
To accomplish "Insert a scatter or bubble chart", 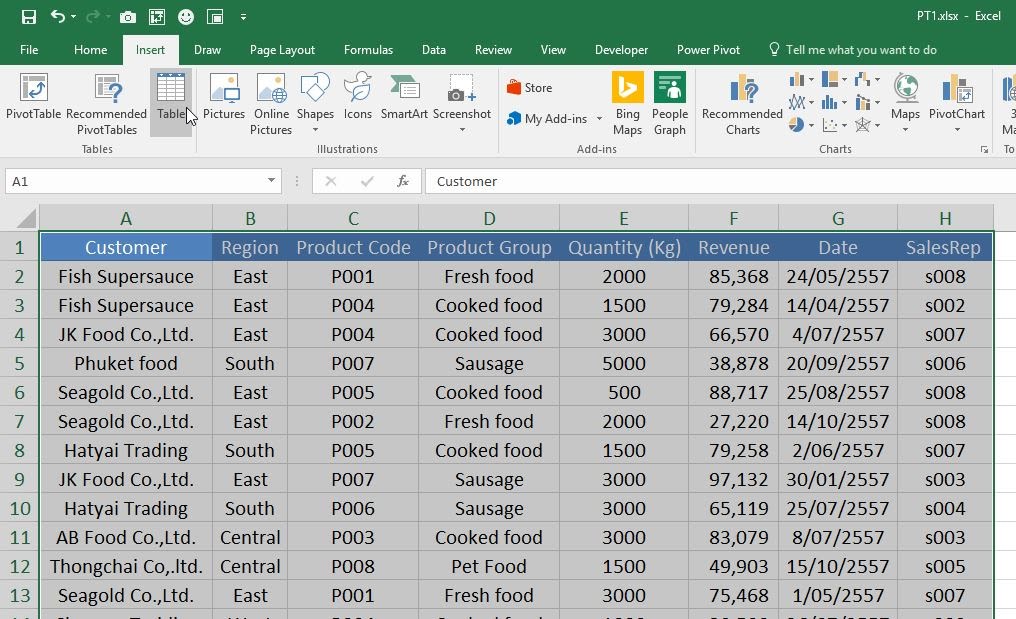I will pos(834,124).
